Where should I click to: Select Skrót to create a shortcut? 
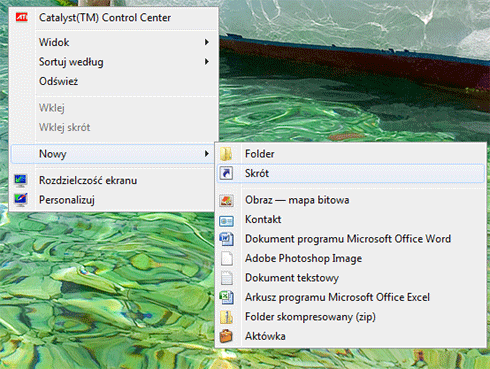point(351,173)
